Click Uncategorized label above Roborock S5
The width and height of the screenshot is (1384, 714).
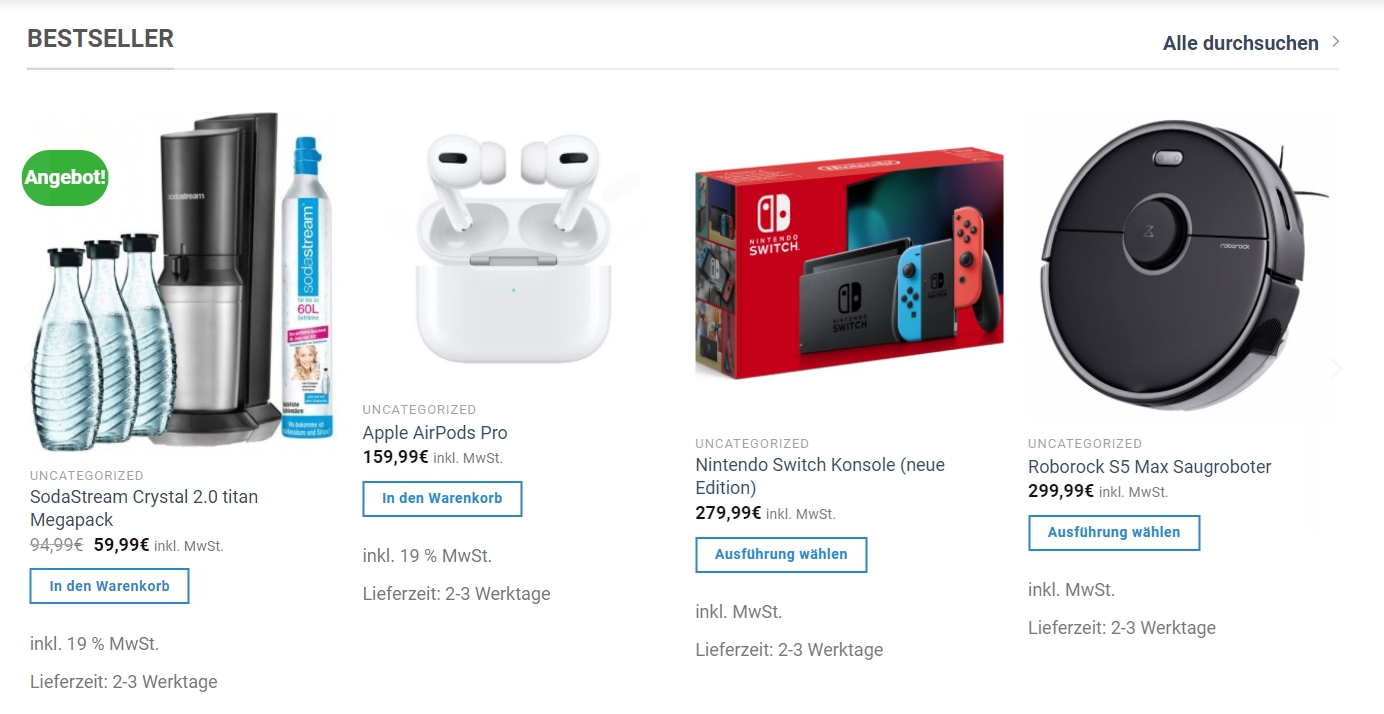click(x=1085, y=443)
